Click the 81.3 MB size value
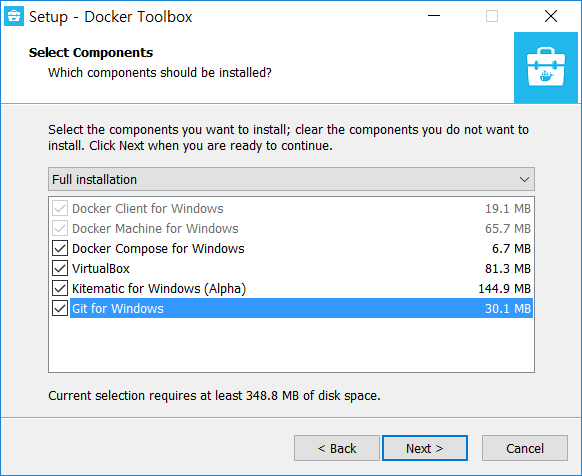This screenshot has height=476, width=582. coord(508,268)
